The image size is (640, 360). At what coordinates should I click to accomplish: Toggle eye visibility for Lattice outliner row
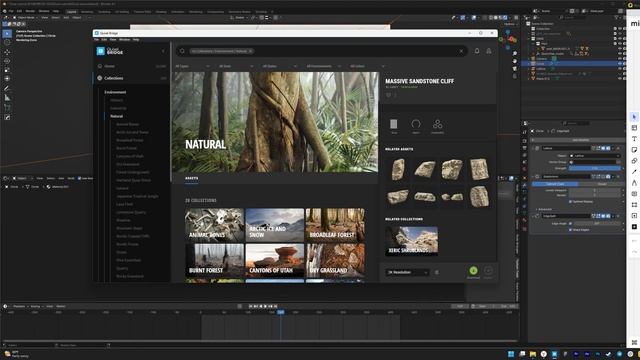(x=620, y=69)
